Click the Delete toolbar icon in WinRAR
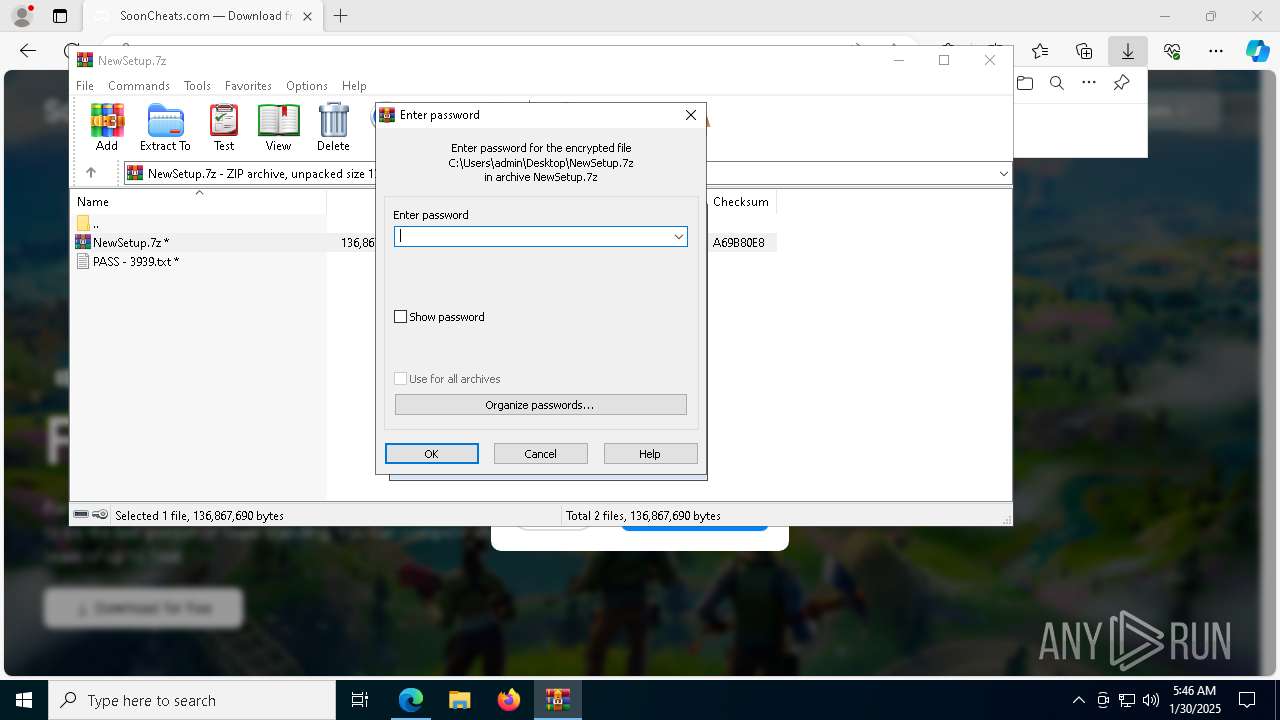 coord(333,128)
